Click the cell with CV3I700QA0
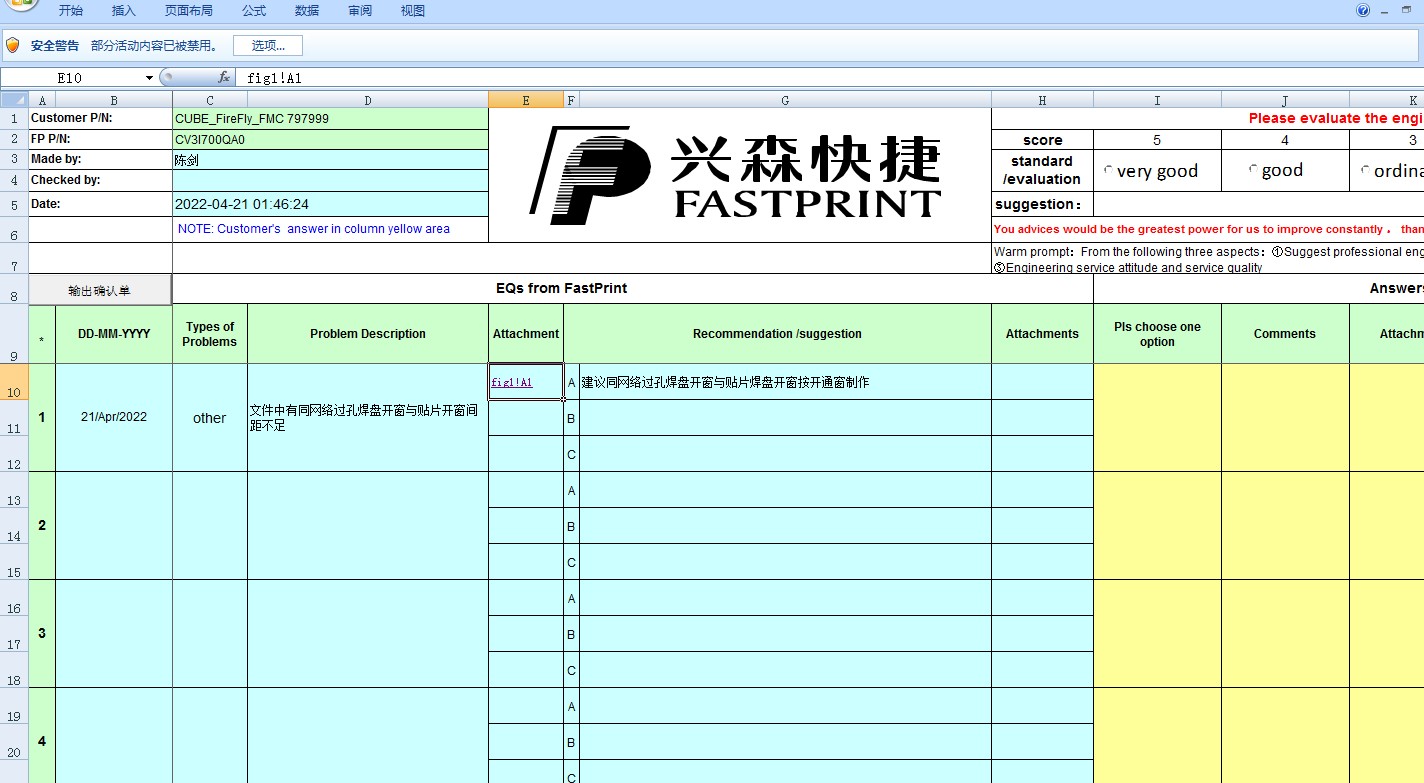This screenshot has width=1424, height=783. click(330, 140)
